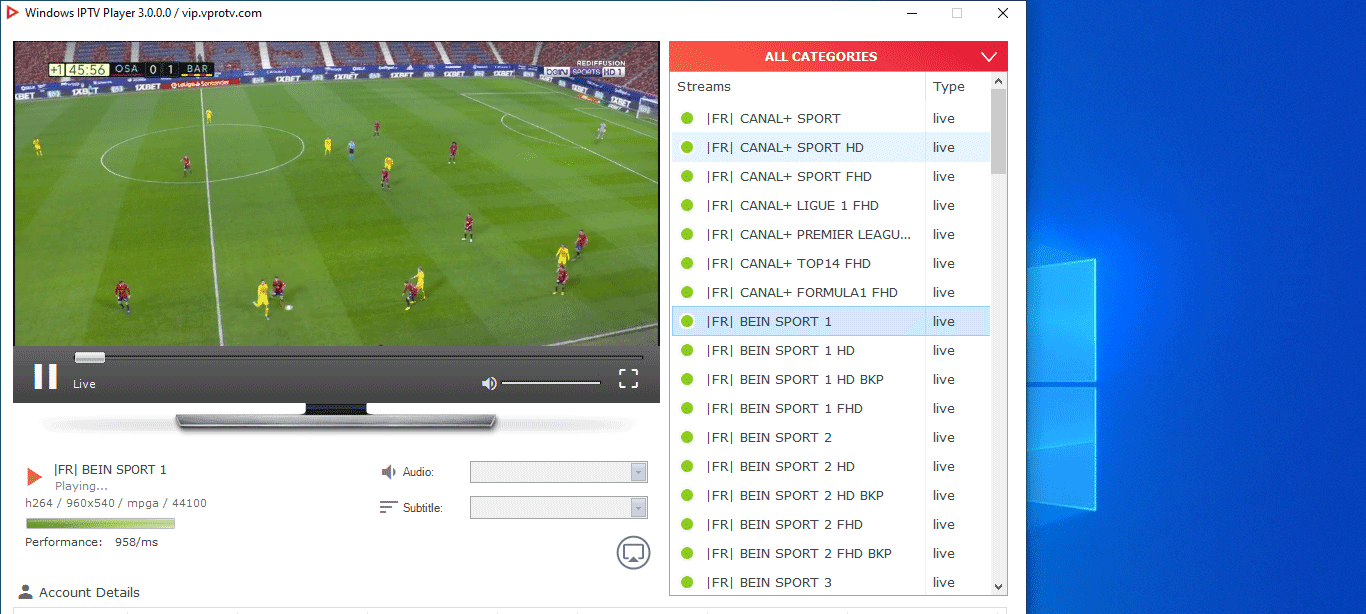
Task: Select stream |FR| BEIN SPORT 1 FHD
Action: 830,408
